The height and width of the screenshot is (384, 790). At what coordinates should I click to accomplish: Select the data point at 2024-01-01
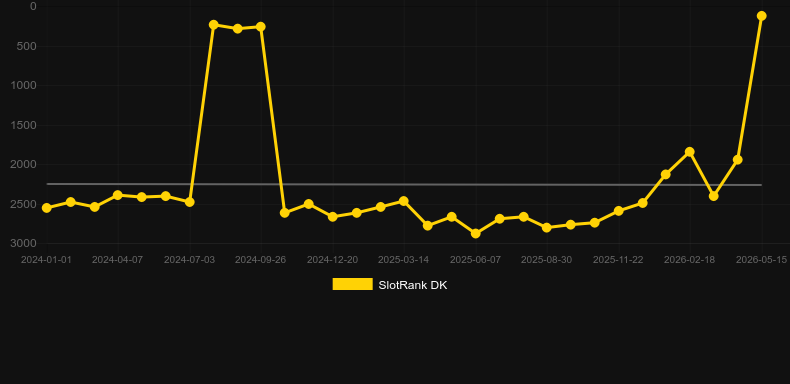(x=47, y=208)
